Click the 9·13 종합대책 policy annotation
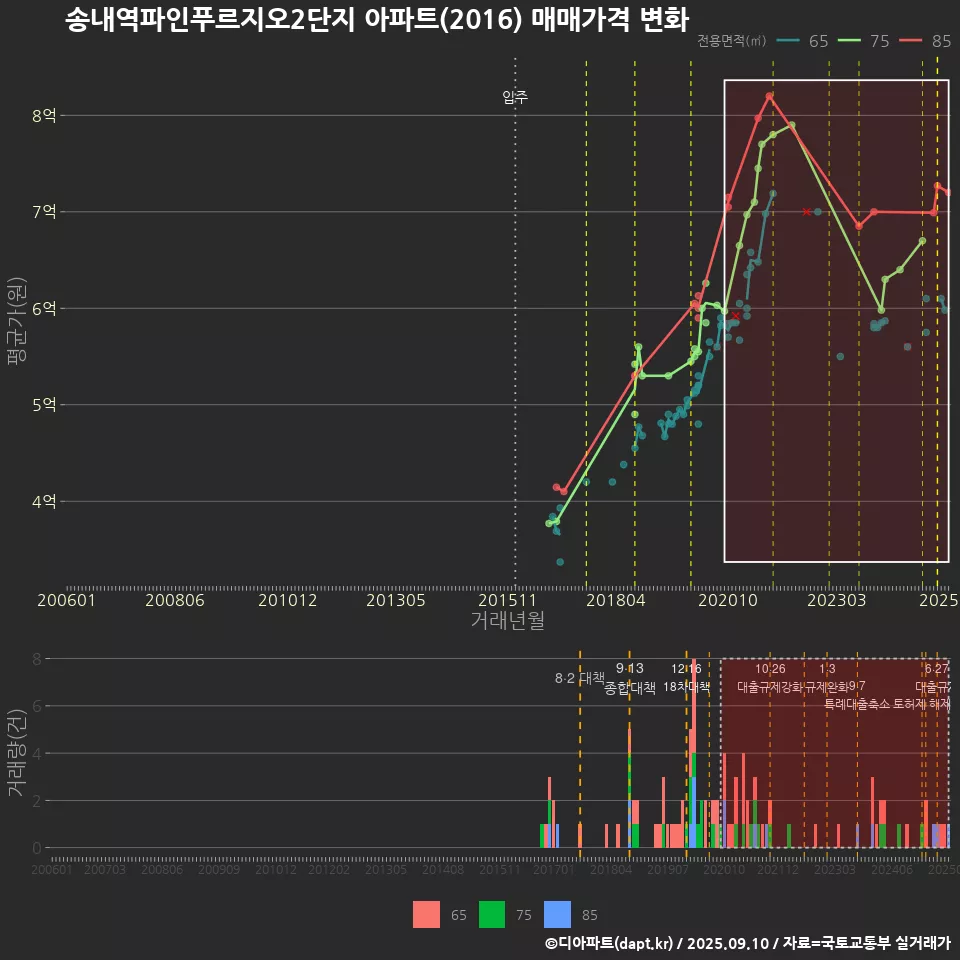Viewport: 960px width, 960px height. click(630, 678)
